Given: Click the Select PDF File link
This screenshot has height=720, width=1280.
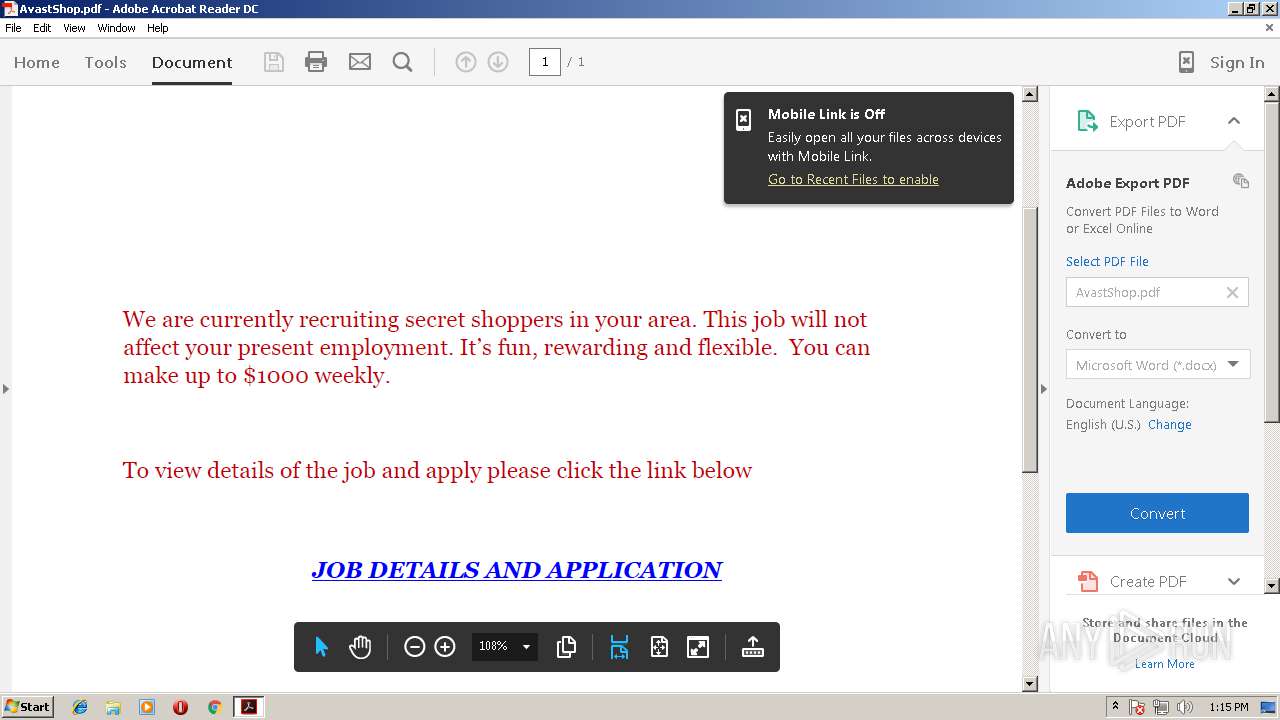Looking at the screenshot, I should [1107, 262].
